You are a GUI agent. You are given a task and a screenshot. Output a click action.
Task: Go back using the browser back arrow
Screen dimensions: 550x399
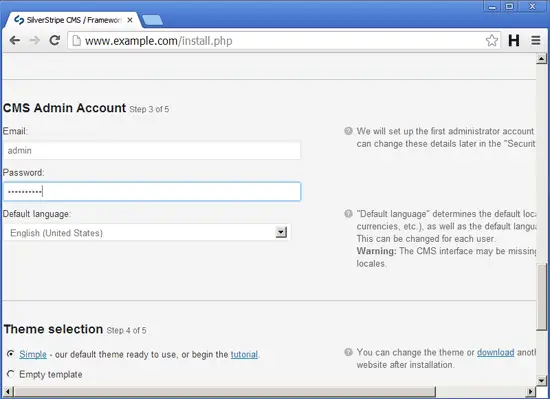click(14, 41)
